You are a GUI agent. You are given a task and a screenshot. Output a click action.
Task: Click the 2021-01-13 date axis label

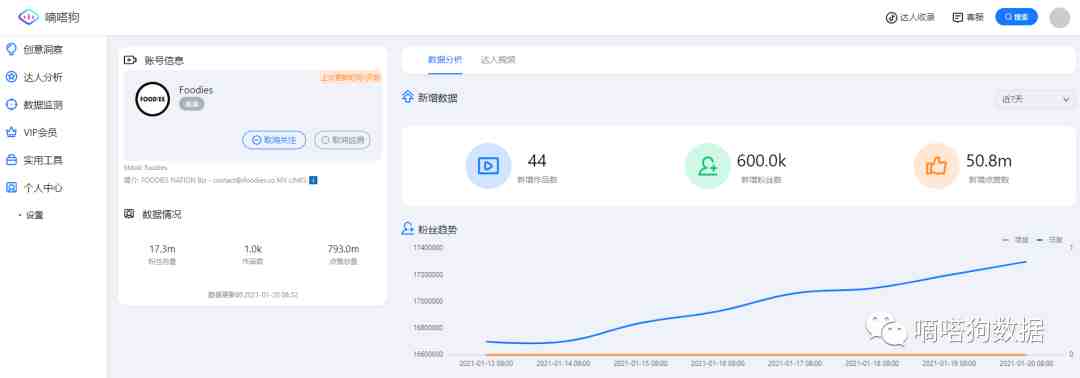coord(486,363)
